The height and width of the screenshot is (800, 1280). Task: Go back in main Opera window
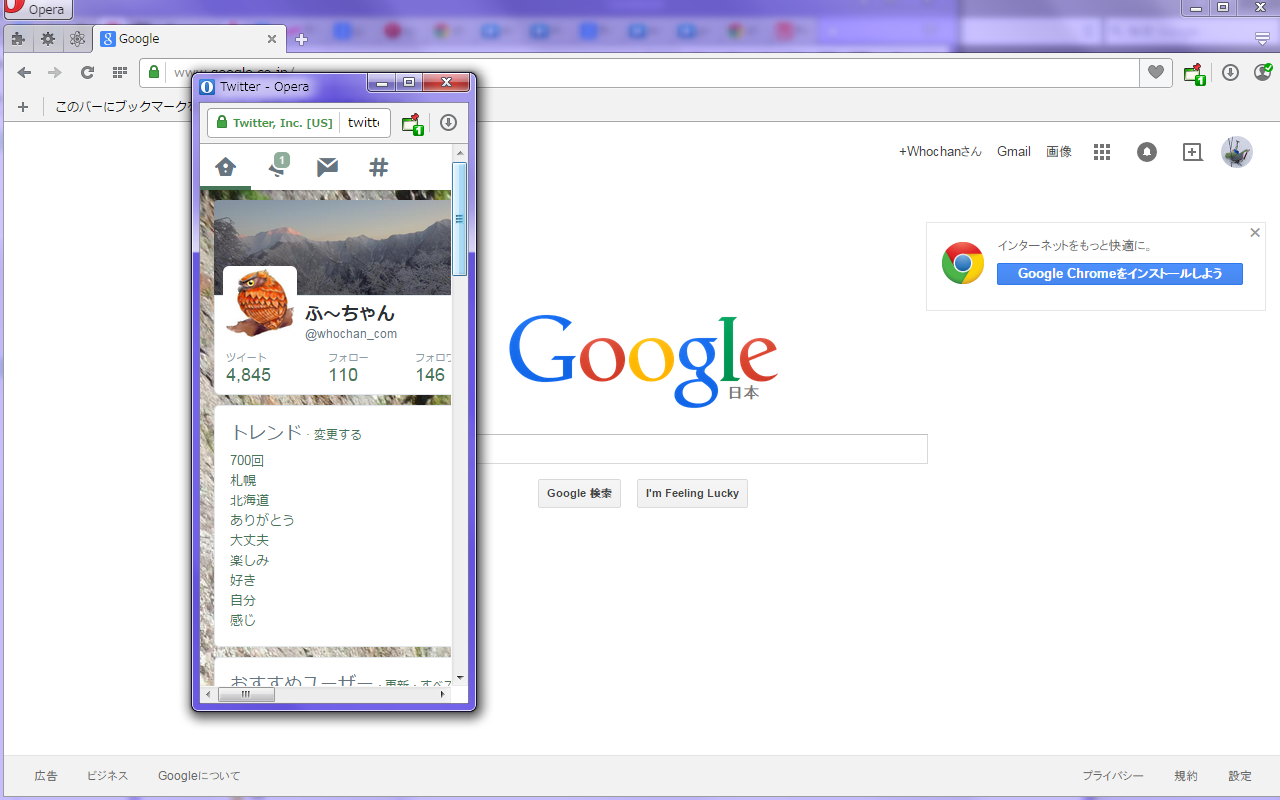pos(24,72)
